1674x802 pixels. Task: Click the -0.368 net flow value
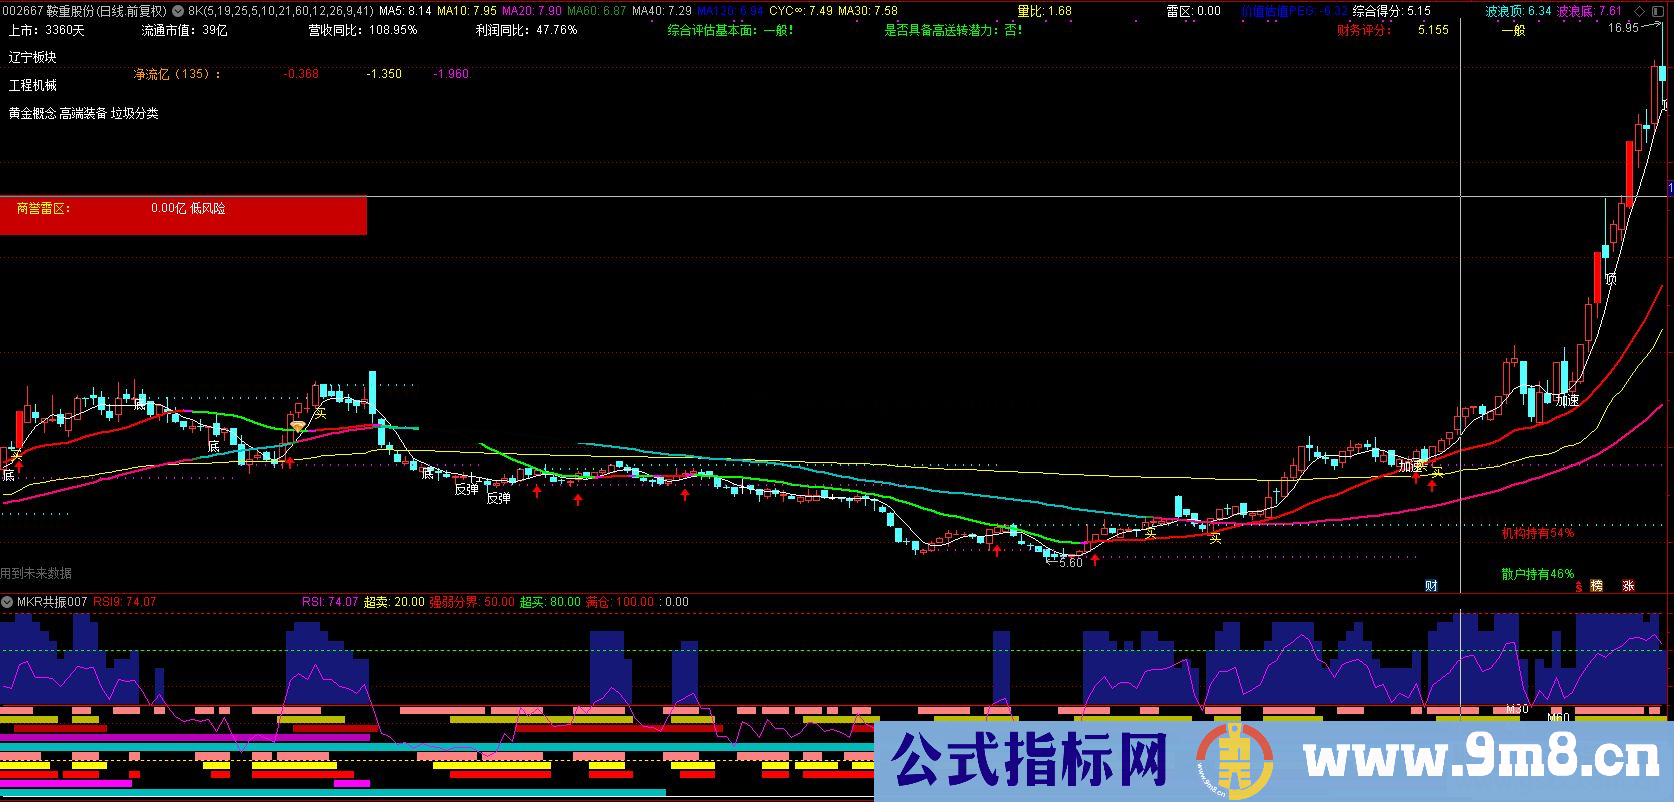(301, 74)
